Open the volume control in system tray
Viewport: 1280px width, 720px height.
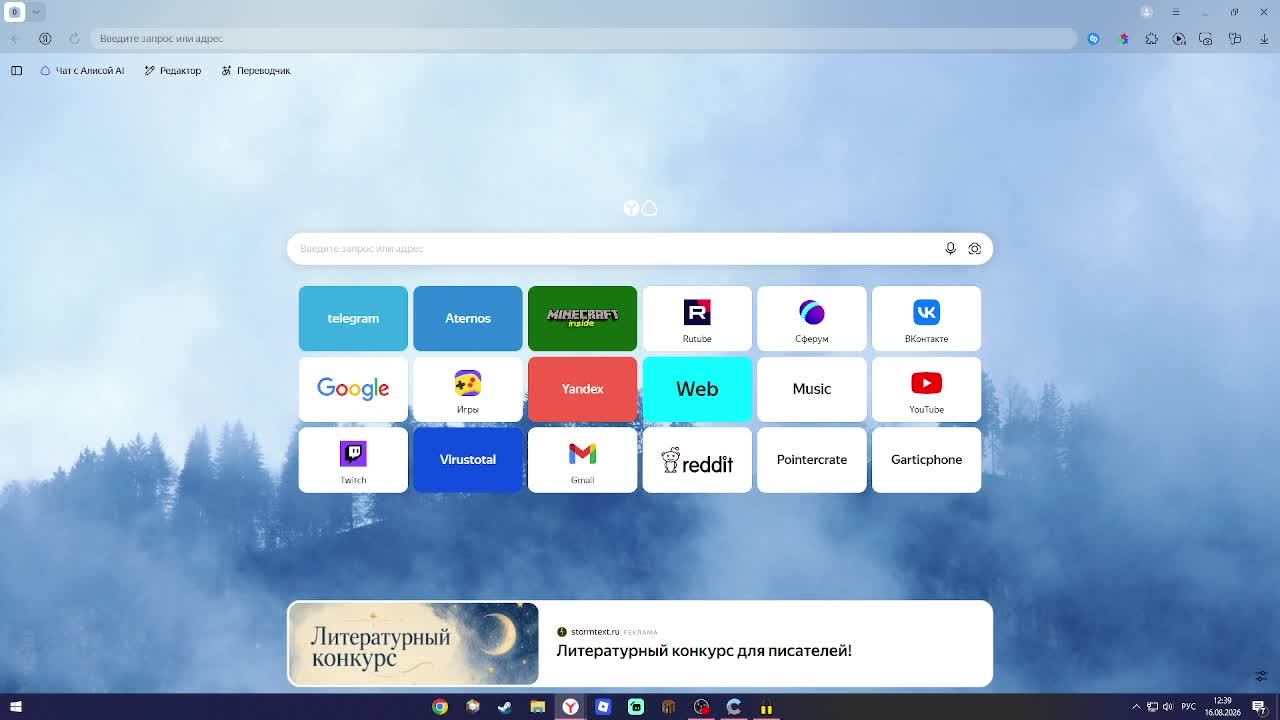[x=1168, y=707]
